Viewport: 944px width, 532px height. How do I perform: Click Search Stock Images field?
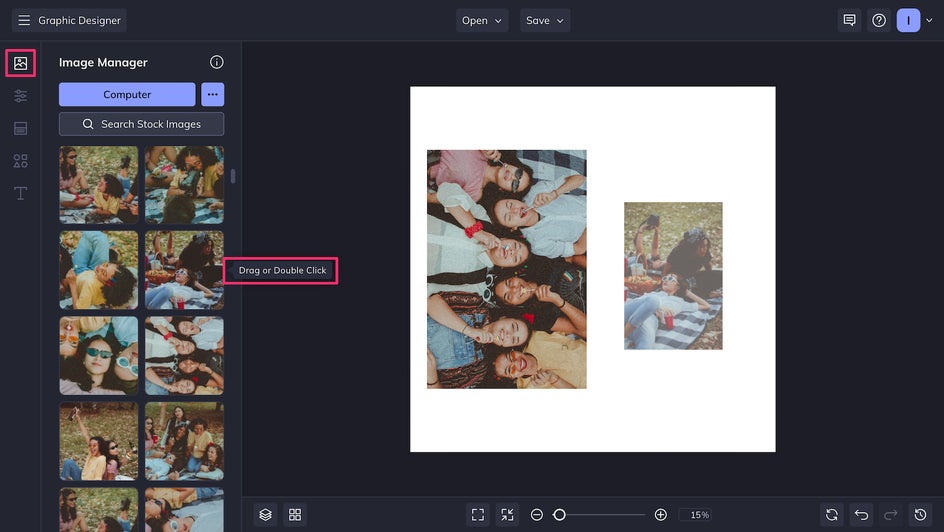(141, 124)
